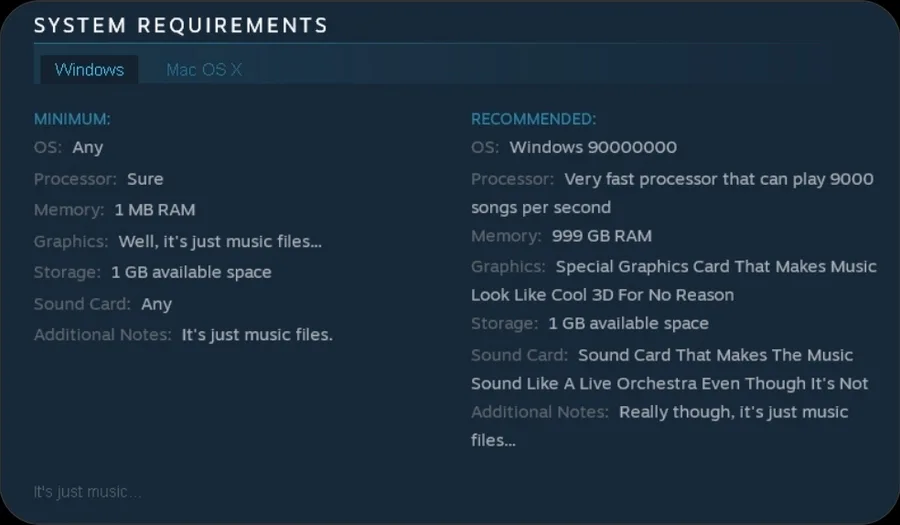Click the minimum OS value Any

point(88,147)
